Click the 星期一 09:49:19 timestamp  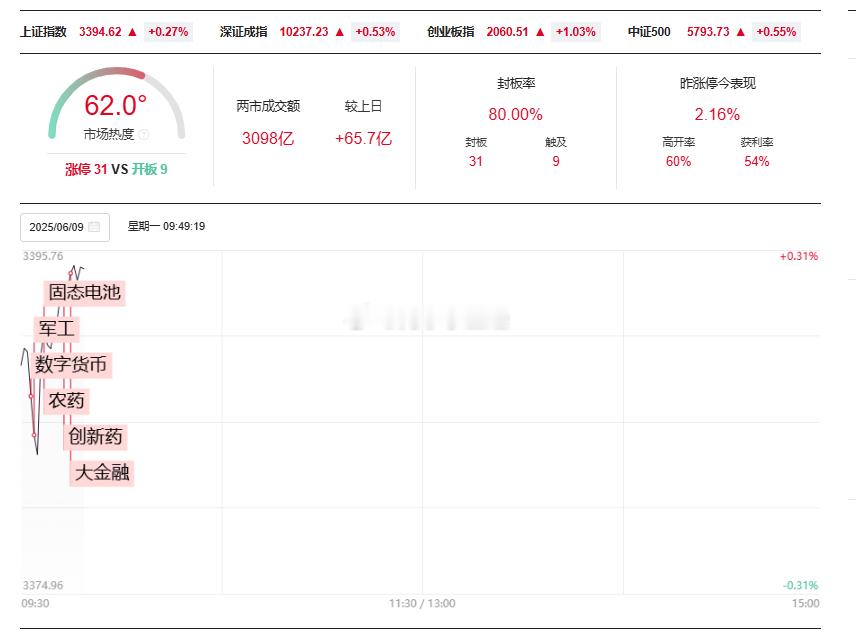tap(166, 226)
